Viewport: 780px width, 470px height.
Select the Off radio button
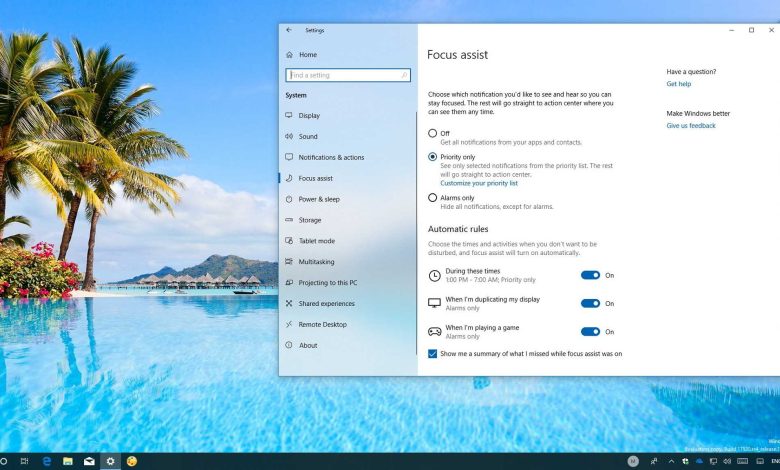(433, 133)
